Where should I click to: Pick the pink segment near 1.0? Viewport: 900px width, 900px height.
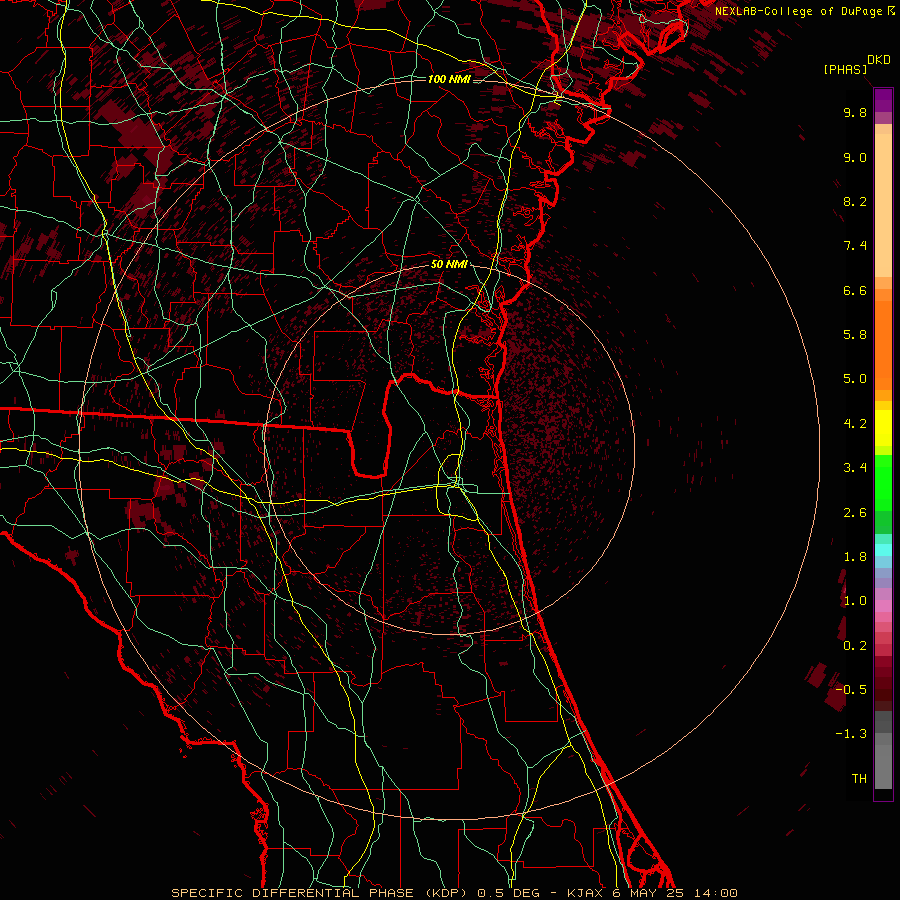coord(883,606)
